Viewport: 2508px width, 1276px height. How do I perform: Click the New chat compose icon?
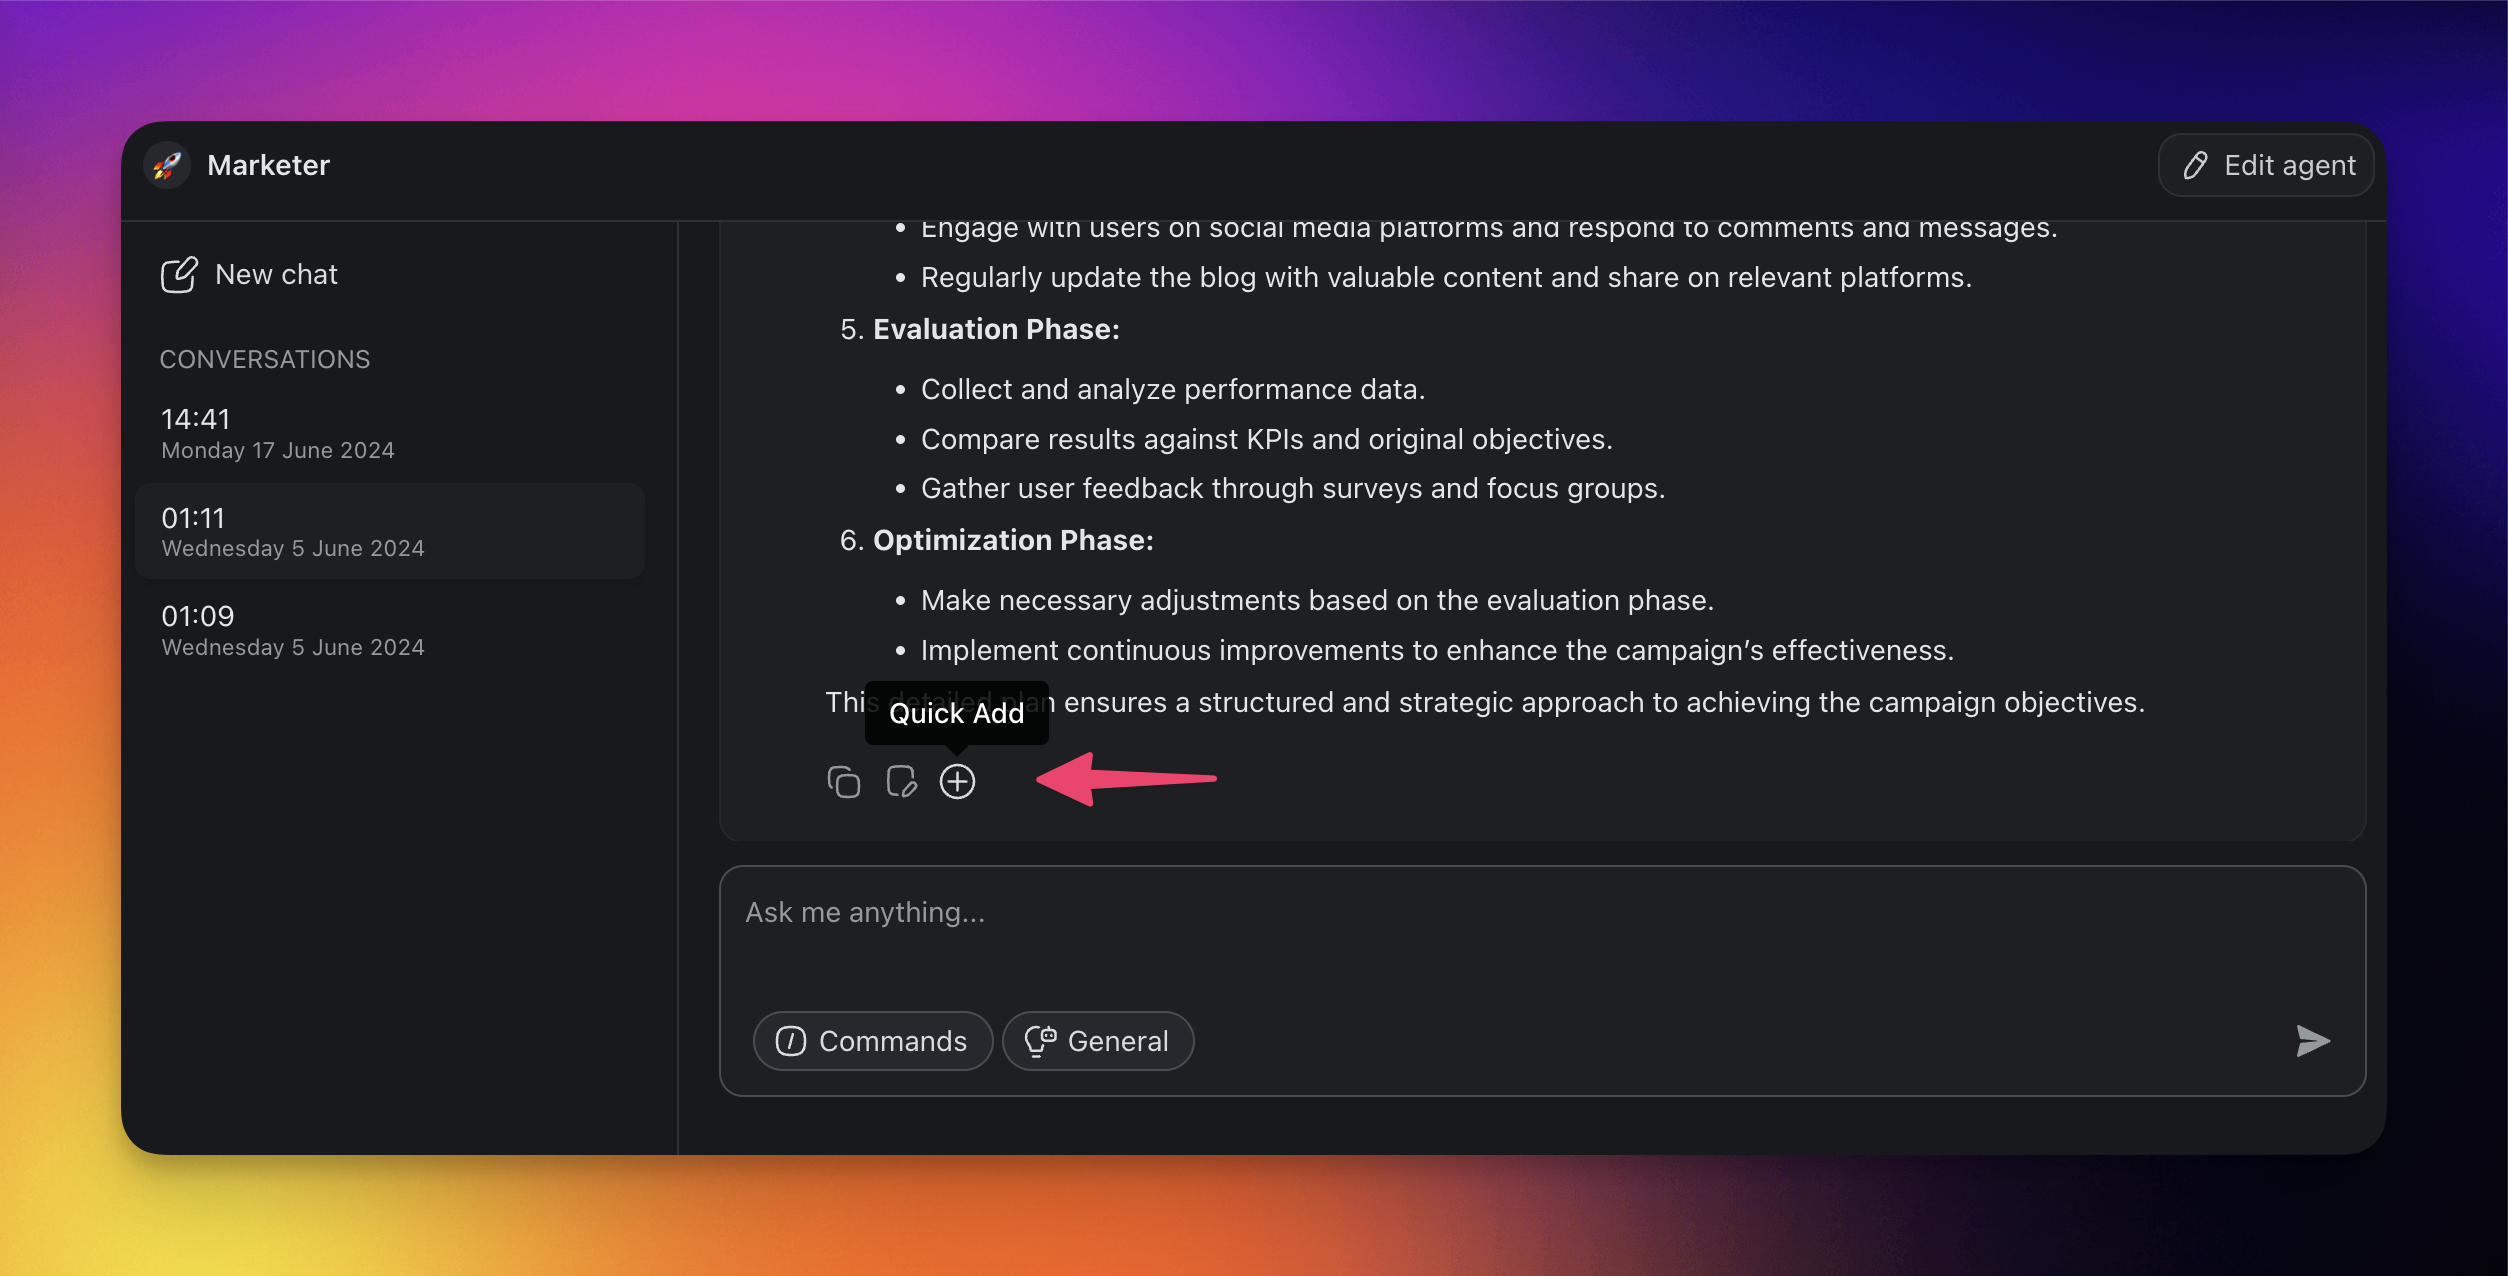(x=179, y=275)
